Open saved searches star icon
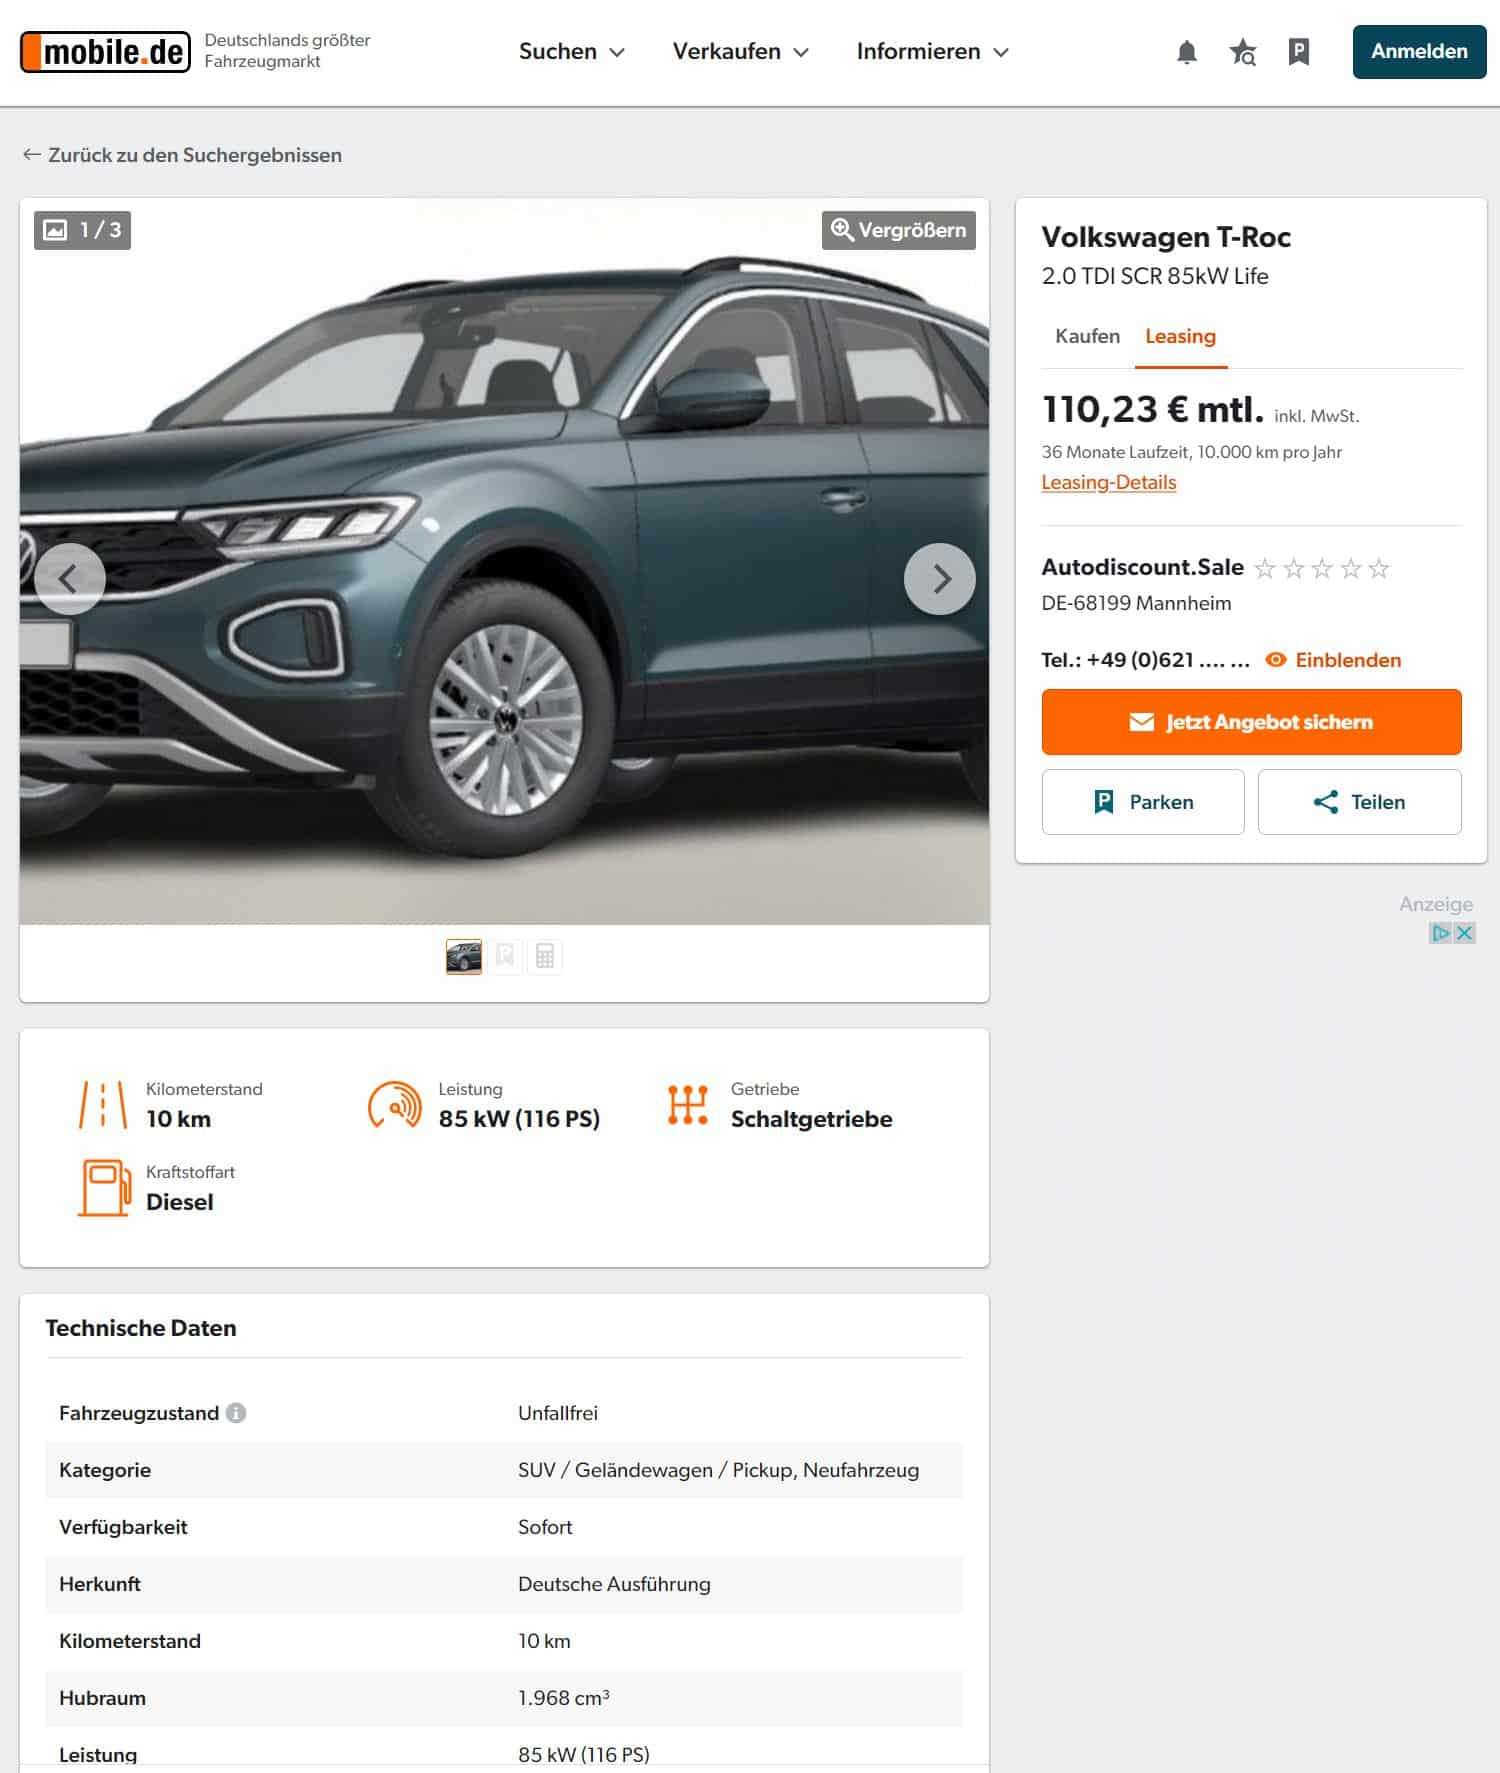Screen dimensions: 1500x1773 pyautogui.click(x=1243, y=52)
